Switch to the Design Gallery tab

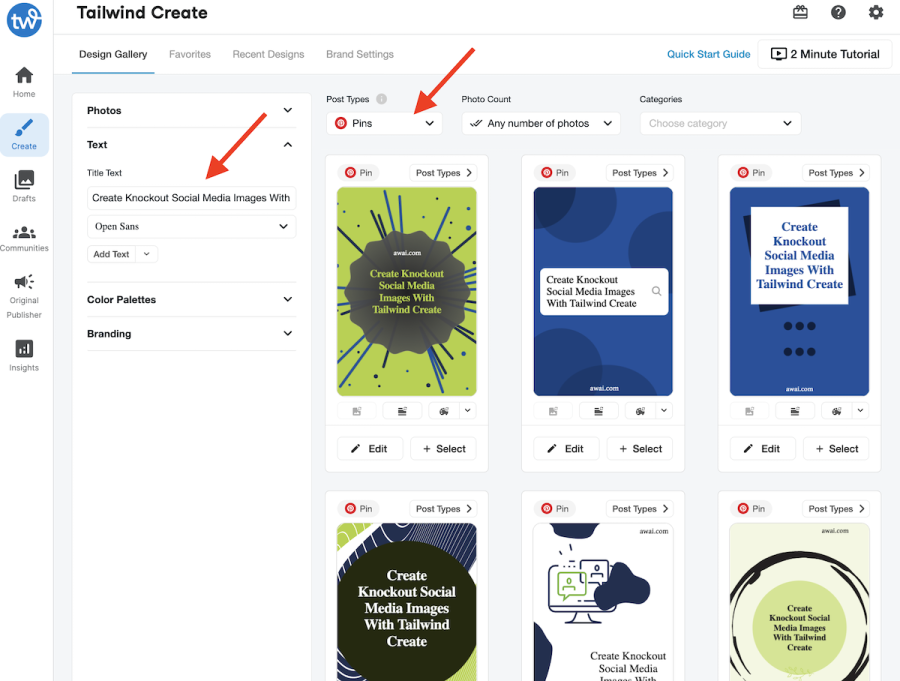[113, 54]
